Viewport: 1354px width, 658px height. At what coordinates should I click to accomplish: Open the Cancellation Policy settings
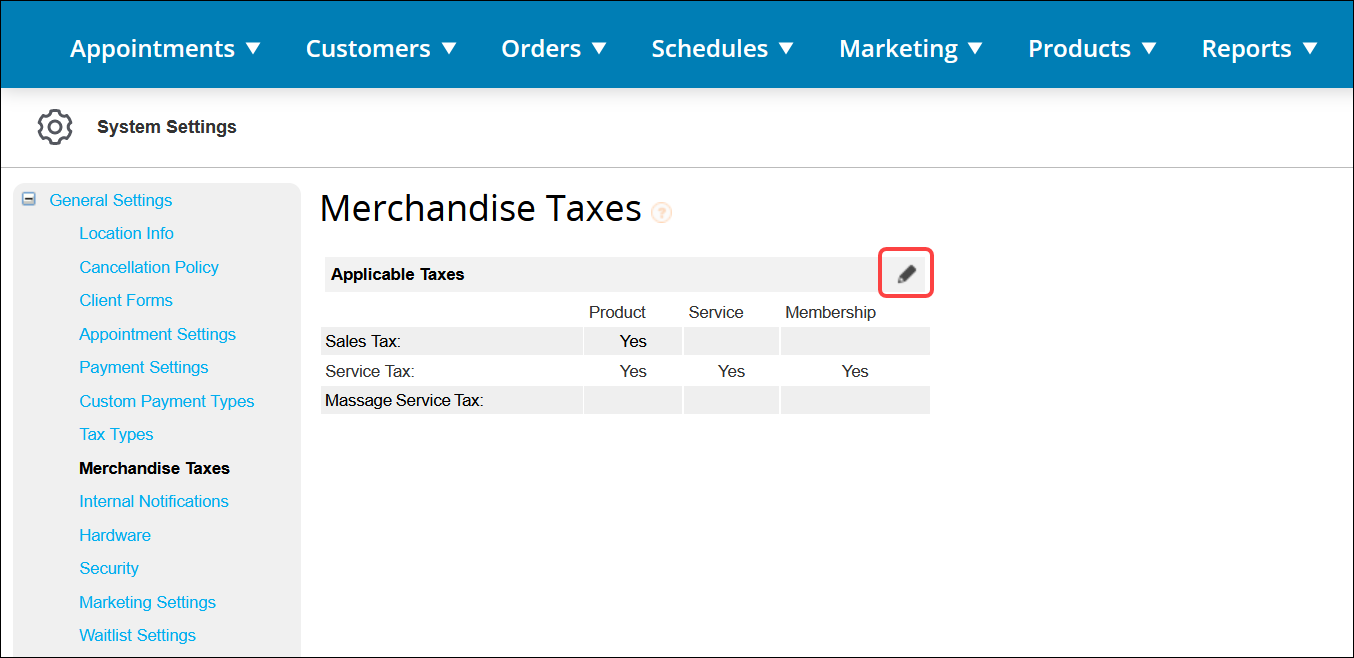pos(149,266)
